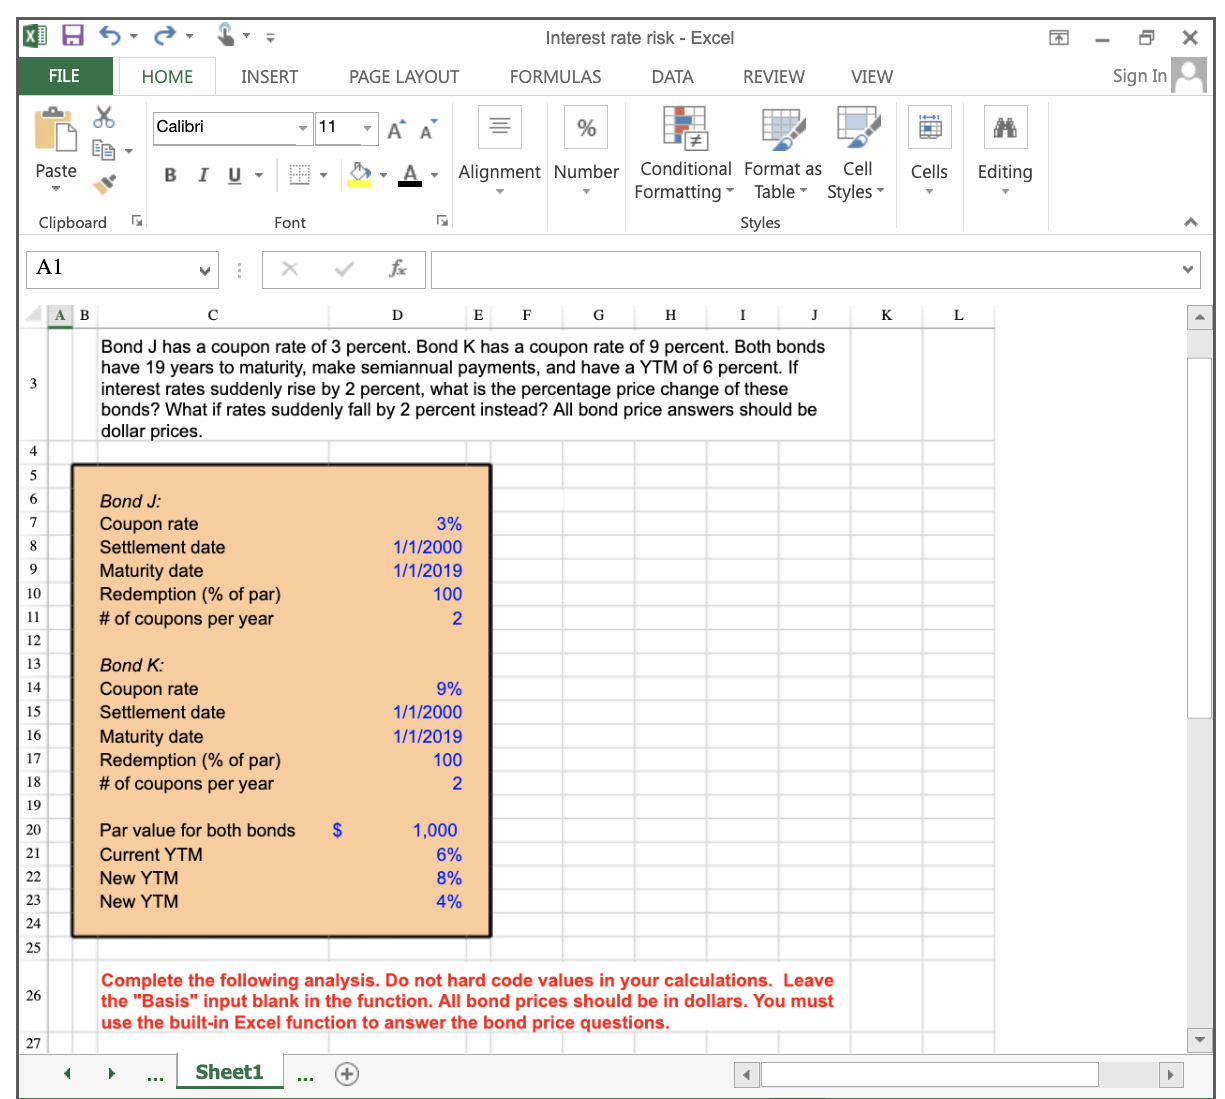
Task: Toggle italic formatting
Action: (203, 175)
